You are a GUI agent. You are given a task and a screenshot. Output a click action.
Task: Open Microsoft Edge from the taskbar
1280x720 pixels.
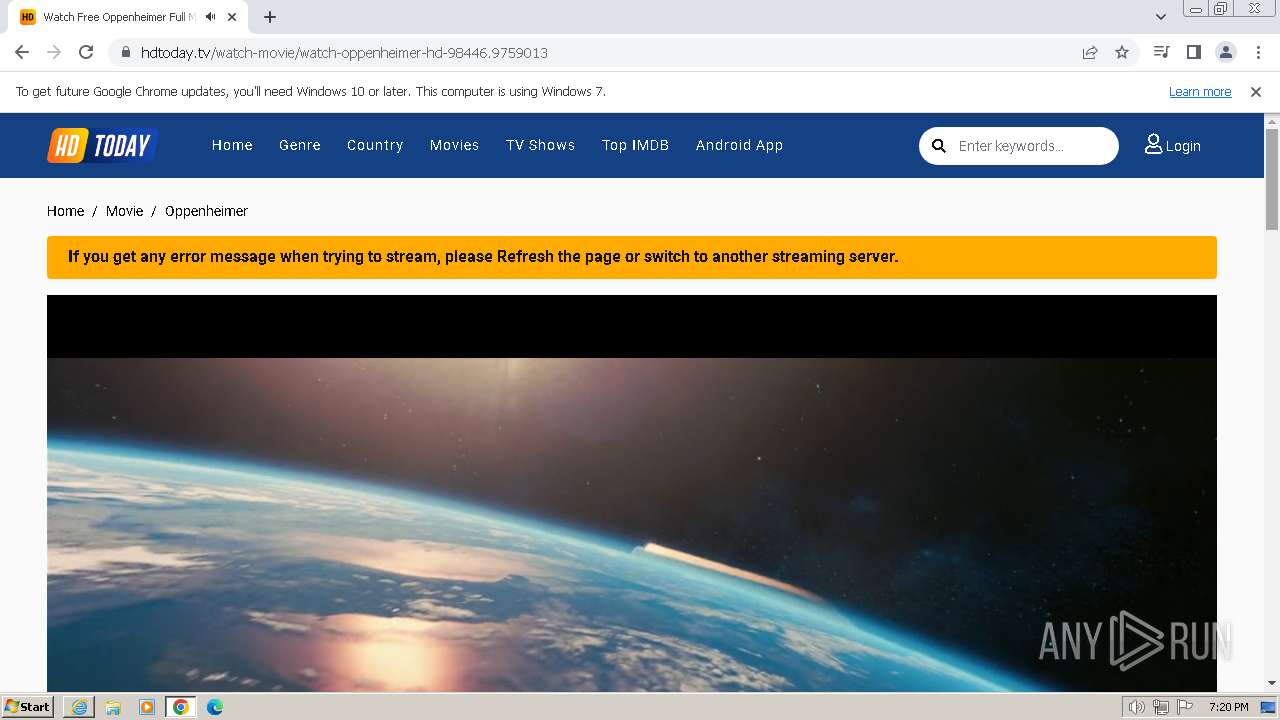pos(214,707)
